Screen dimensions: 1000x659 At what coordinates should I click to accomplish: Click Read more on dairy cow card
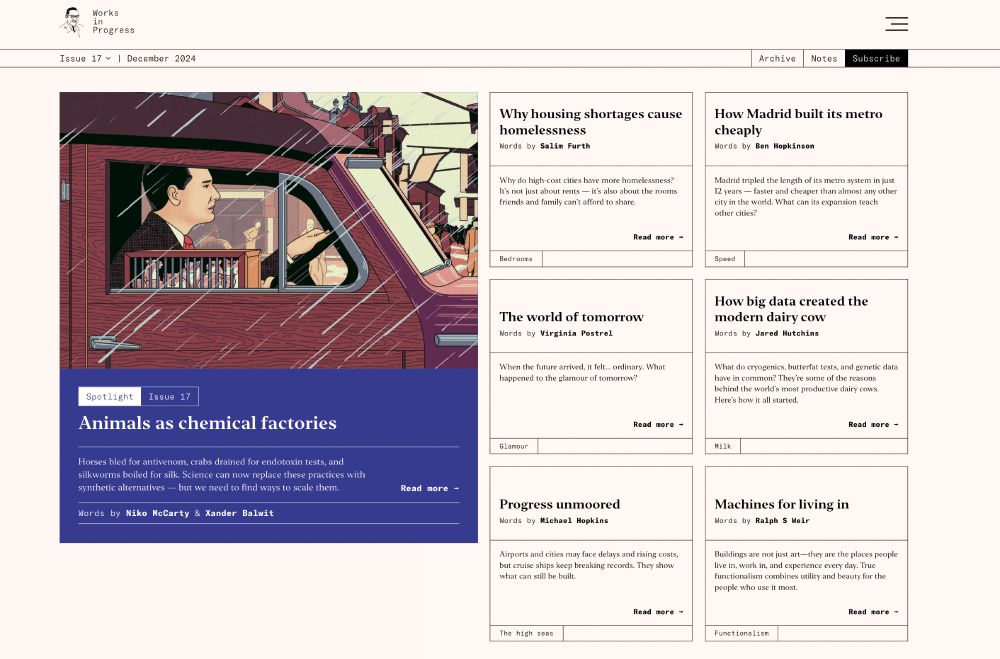[x=873, y=424]
